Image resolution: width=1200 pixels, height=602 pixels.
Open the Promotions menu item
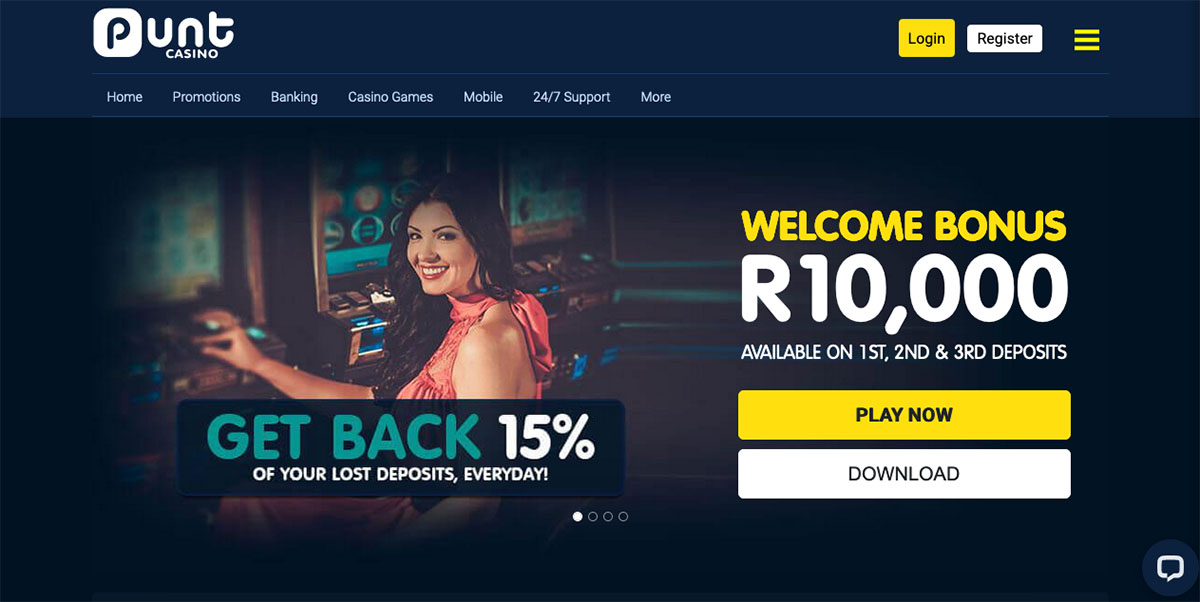[x=206, y=97]
